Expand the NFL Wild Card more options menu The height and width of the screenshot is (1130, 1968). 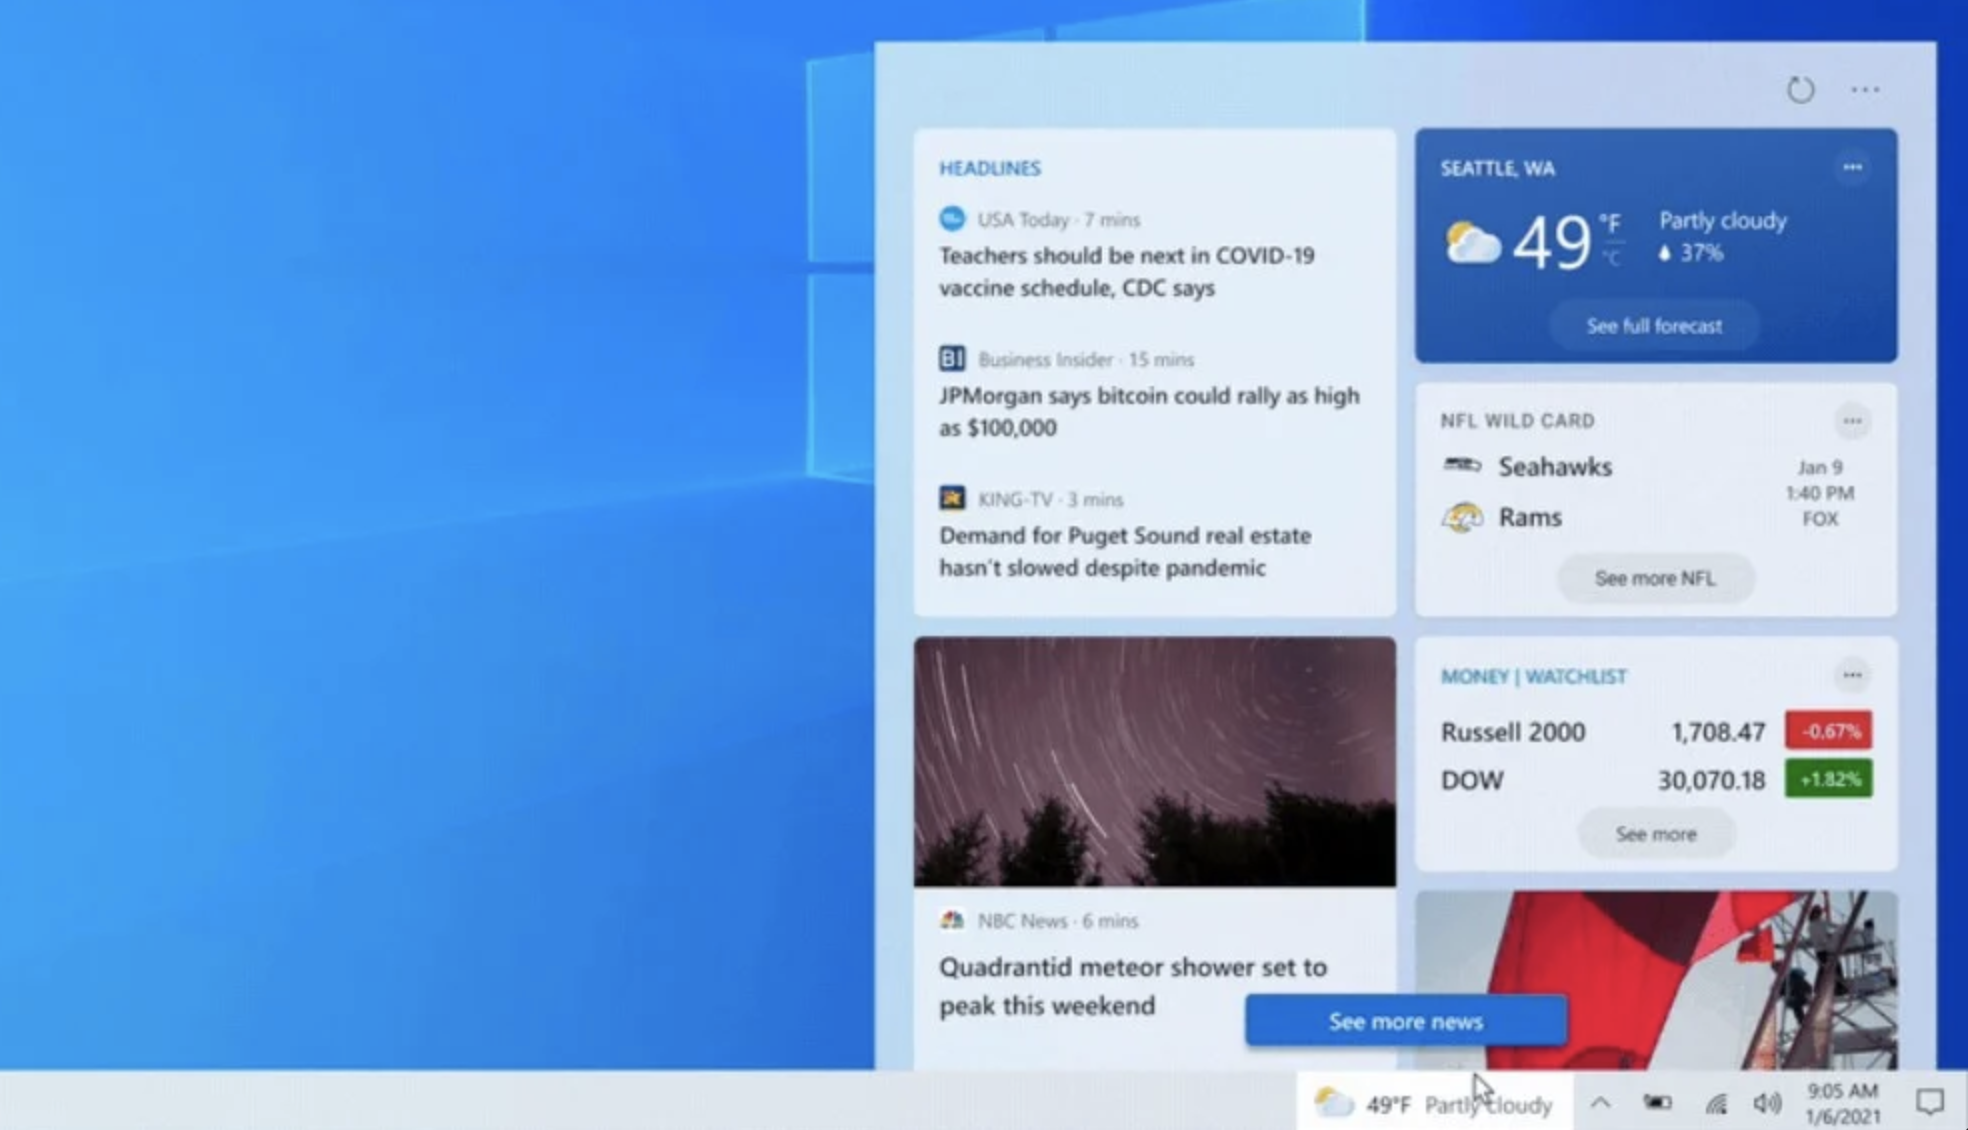click(1853, 419)
